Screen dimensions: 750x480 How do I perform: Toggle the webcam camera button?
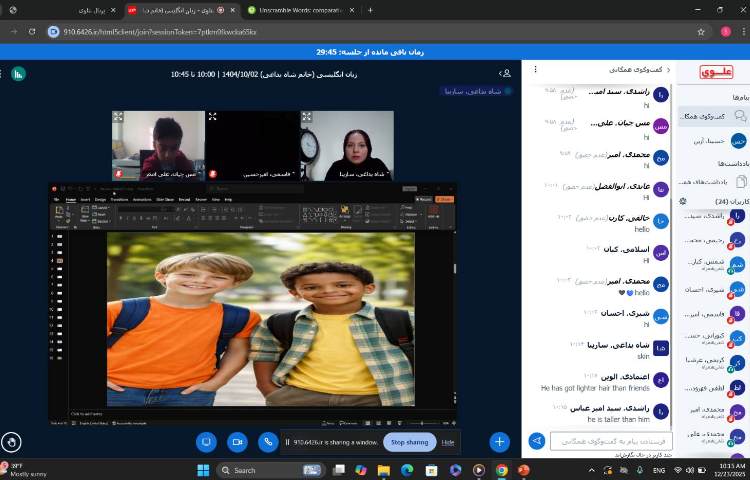coord(238,441)
